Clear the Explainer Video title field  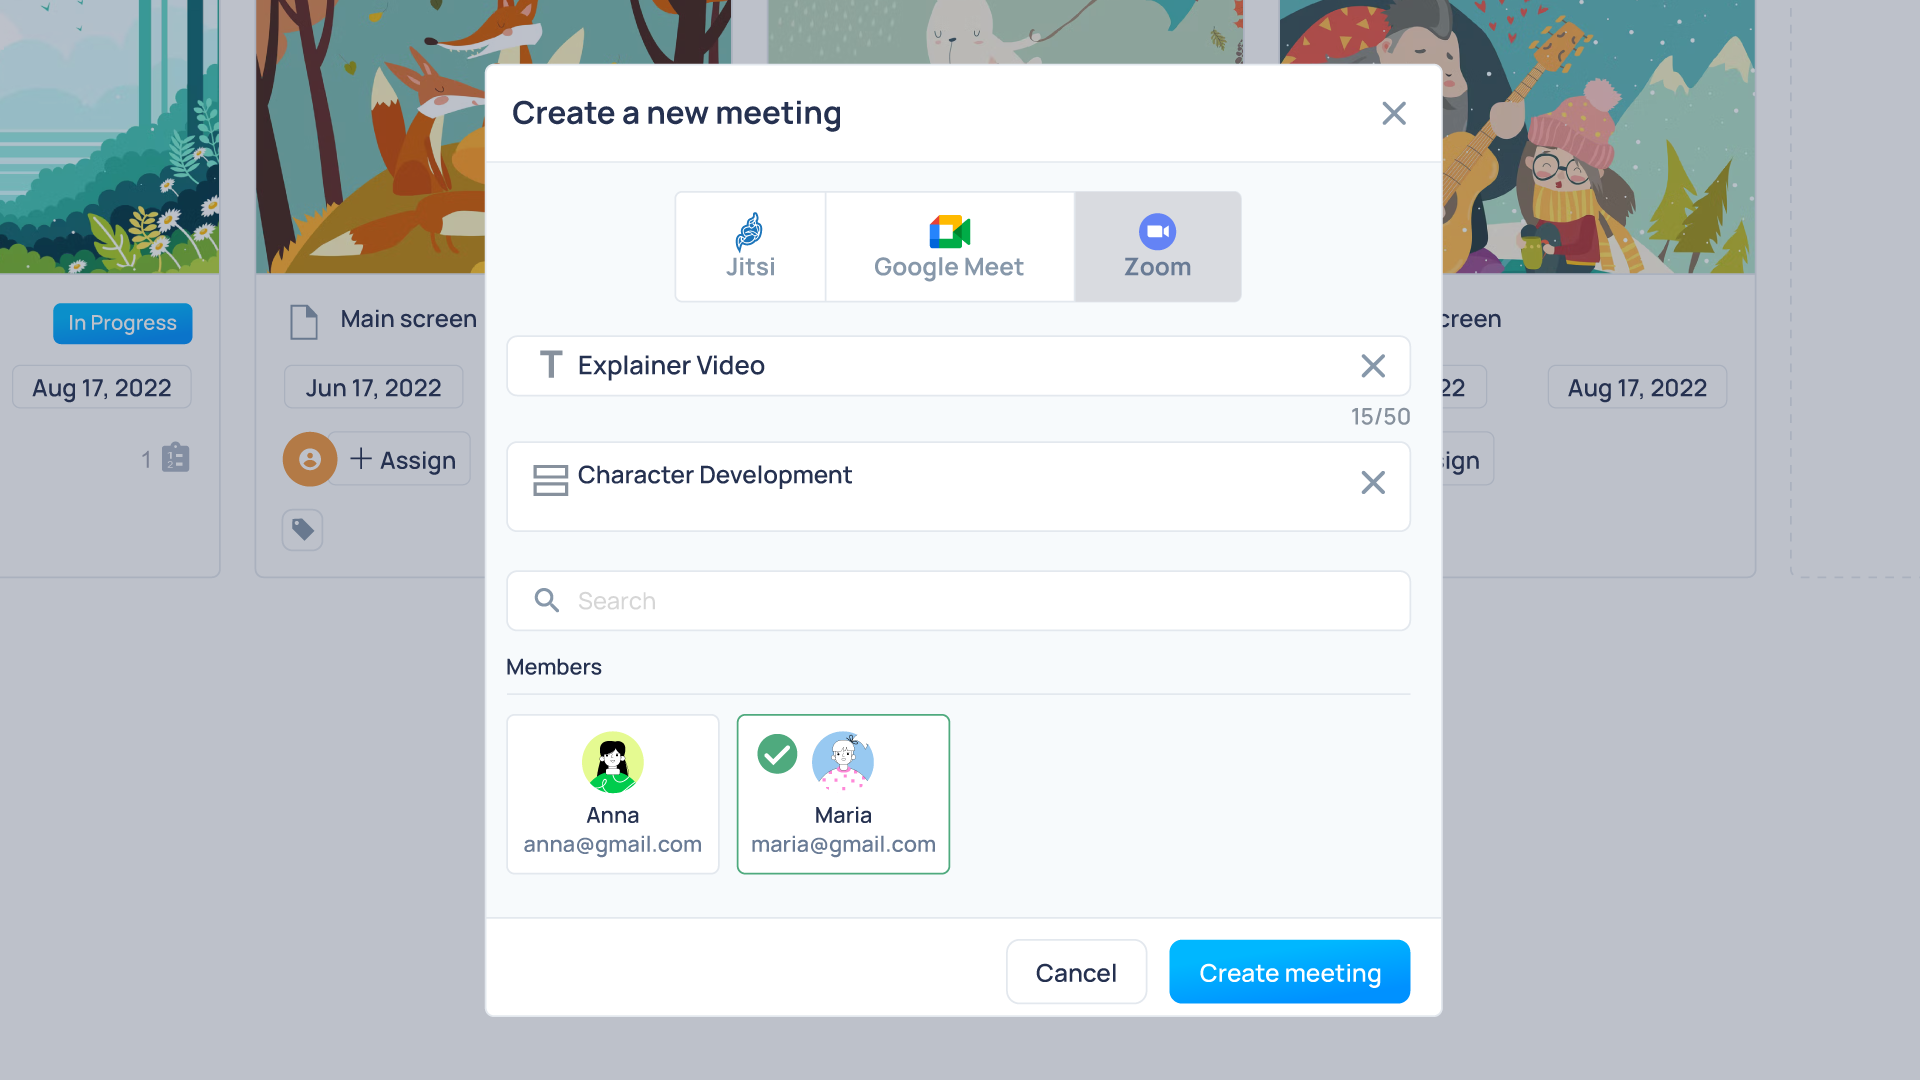1371,367
